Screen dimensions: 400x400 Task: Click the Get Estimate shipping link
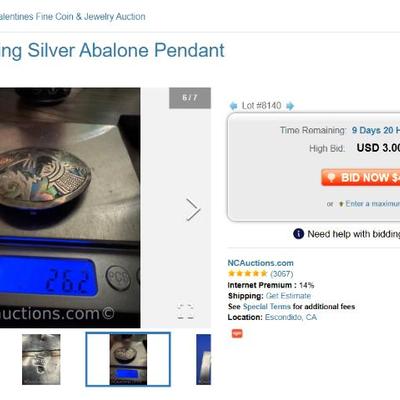[x=288, y=296]
